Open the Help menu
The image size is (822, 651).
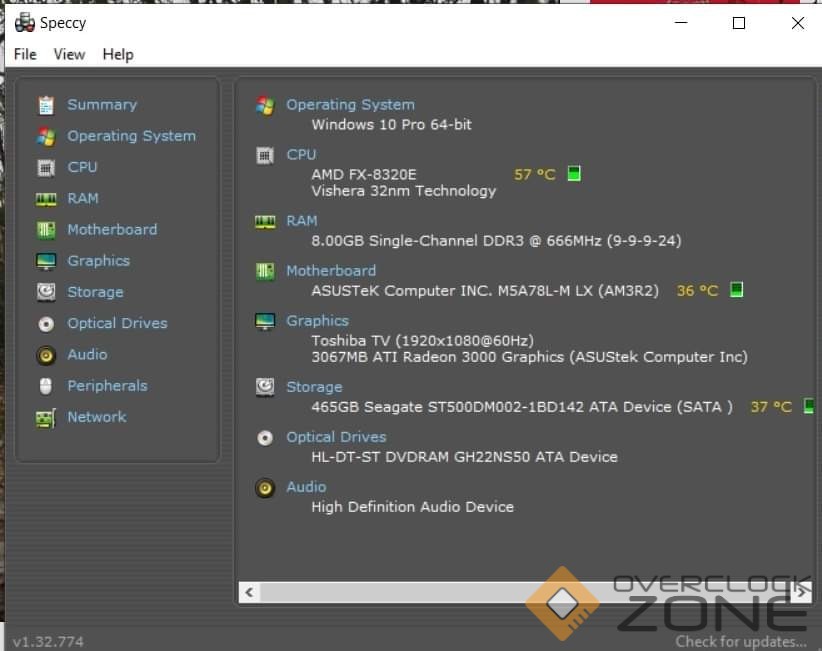pos(118,55)
